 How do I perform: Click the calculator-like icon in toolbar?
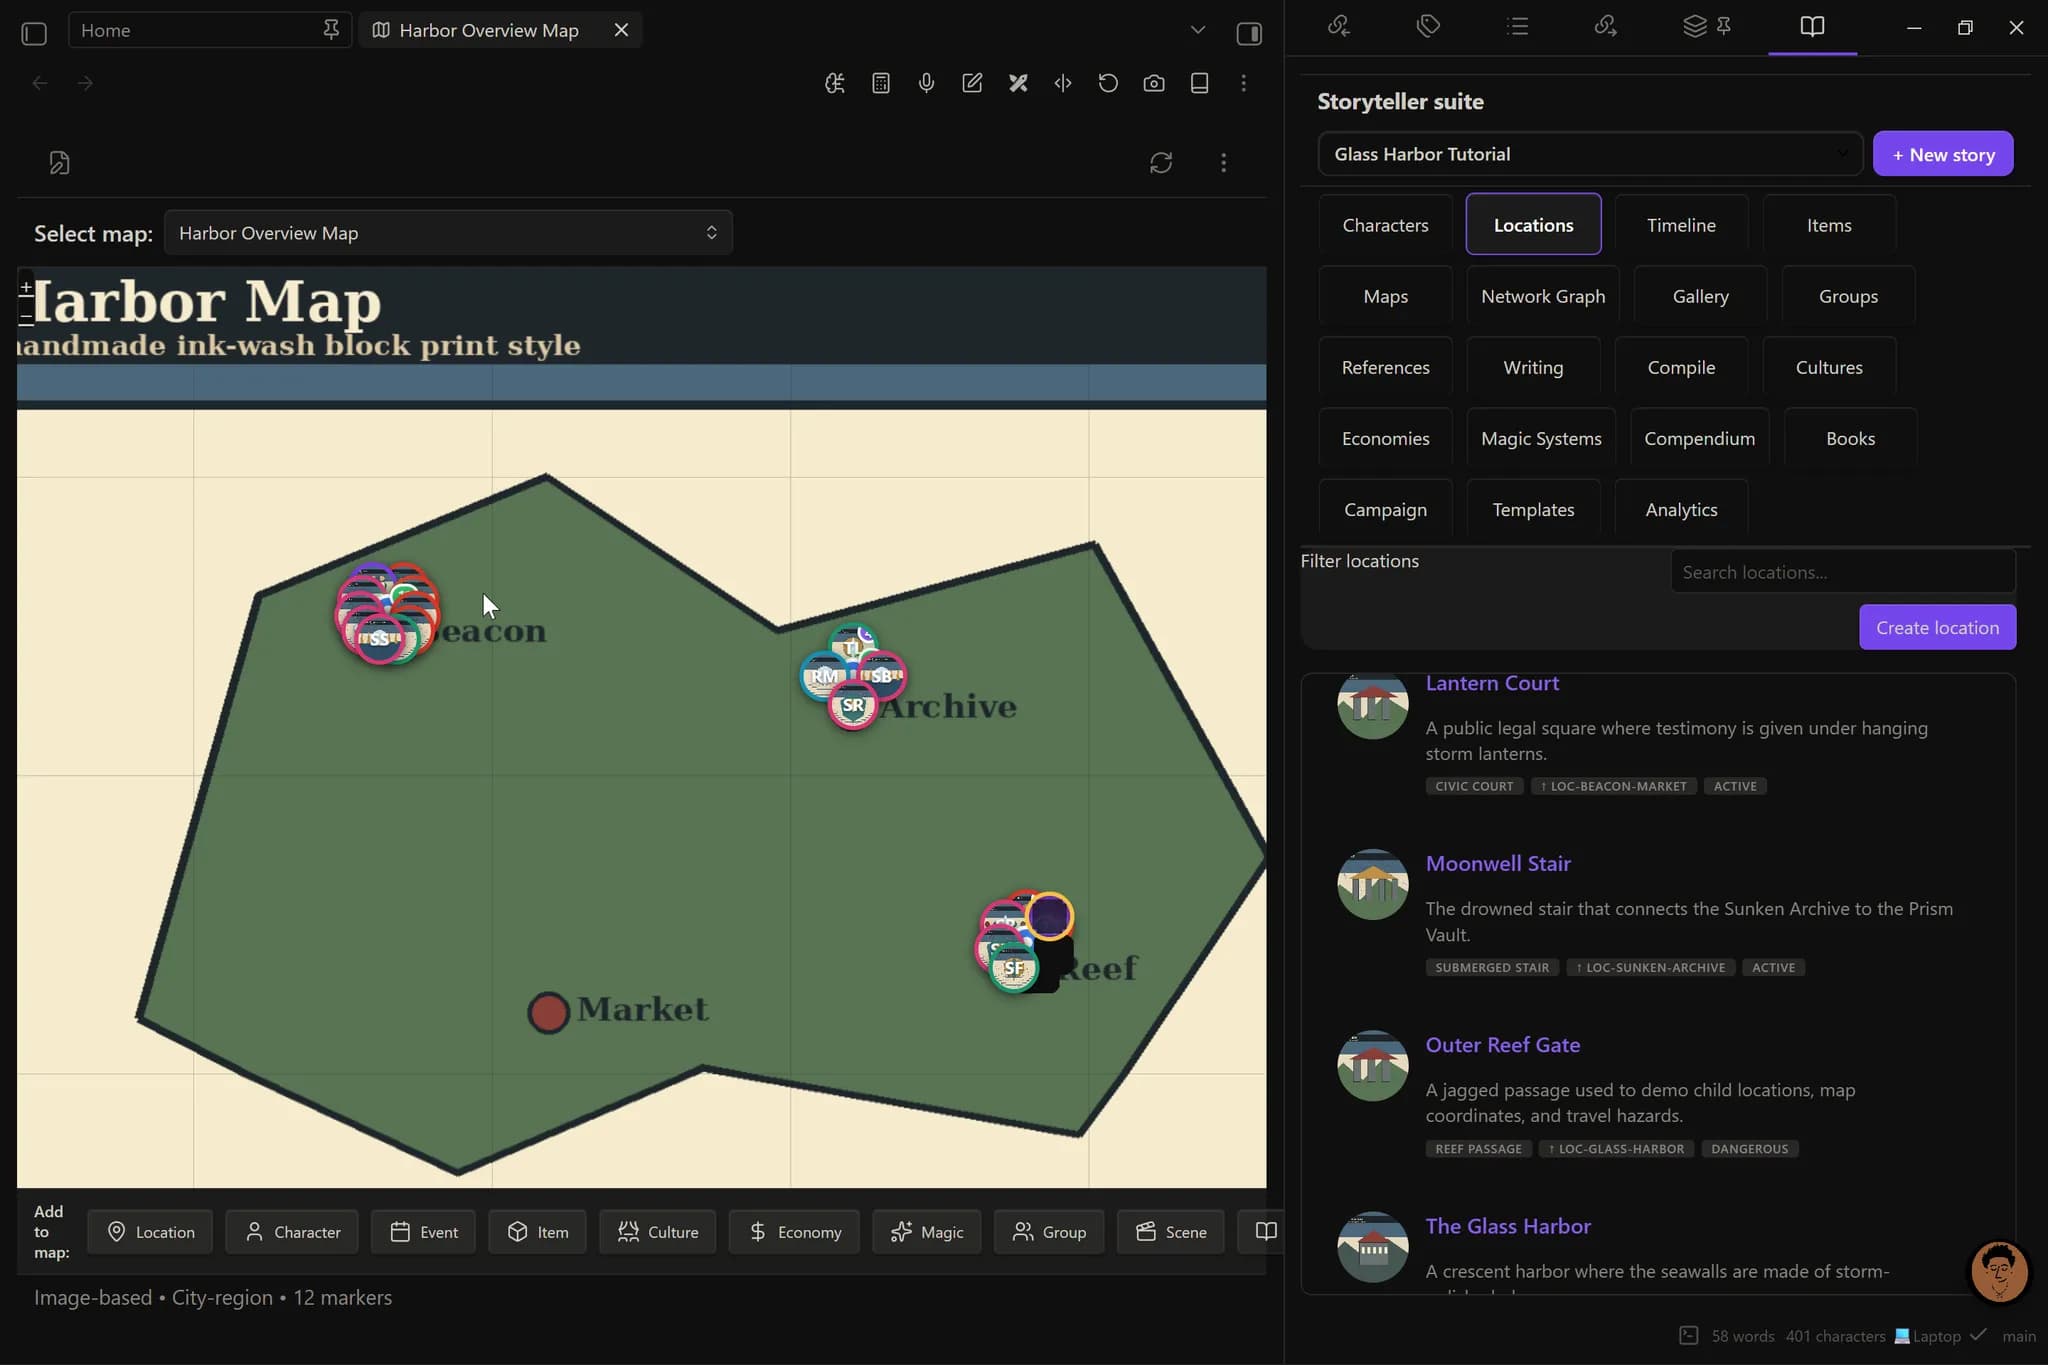881,83
